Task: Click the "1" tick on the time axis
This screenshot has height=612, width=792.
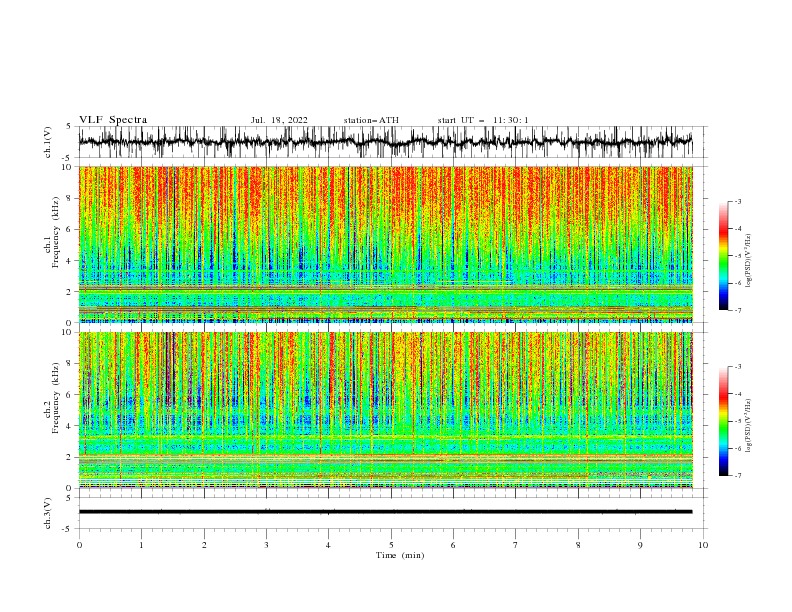Action: pyautogui.click(x=141, y=545)
